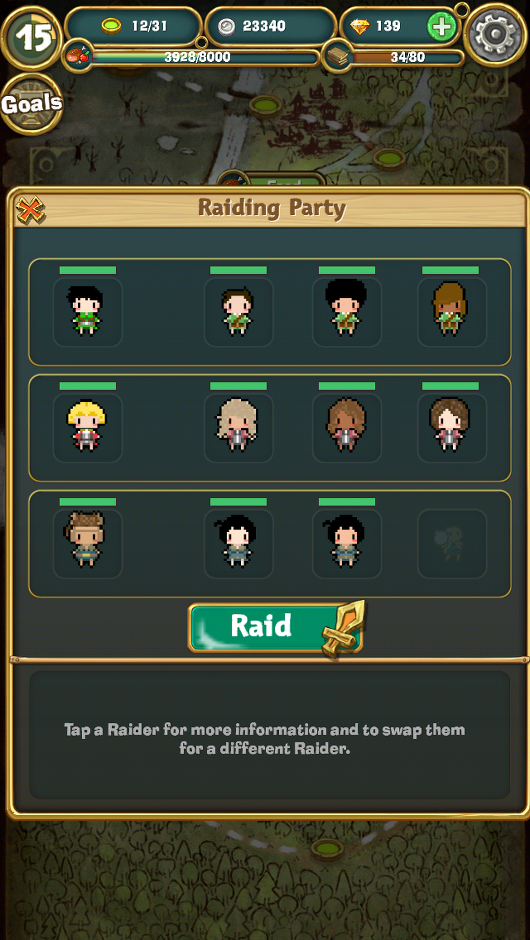Close the Raiding Party panel

point(28,209)
